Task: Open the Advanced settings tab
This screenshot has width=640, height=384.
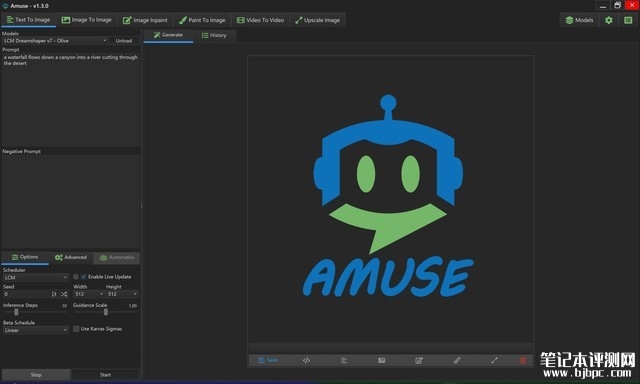Action: point(71,257)
